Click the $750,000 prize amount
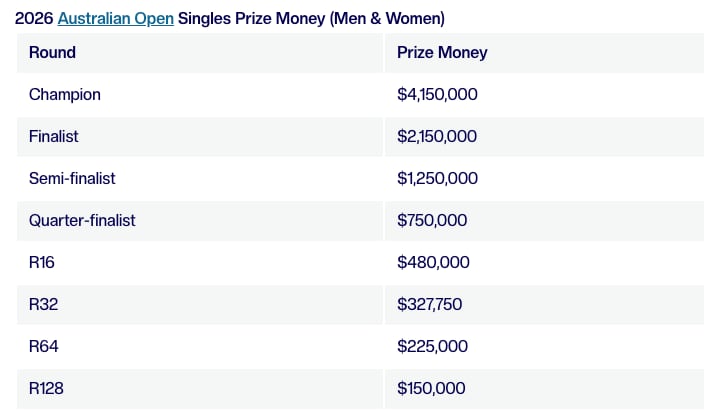Image resolution: width=721 pixels, height=418 pixels. pyautogui.click(x=432, y=220)
